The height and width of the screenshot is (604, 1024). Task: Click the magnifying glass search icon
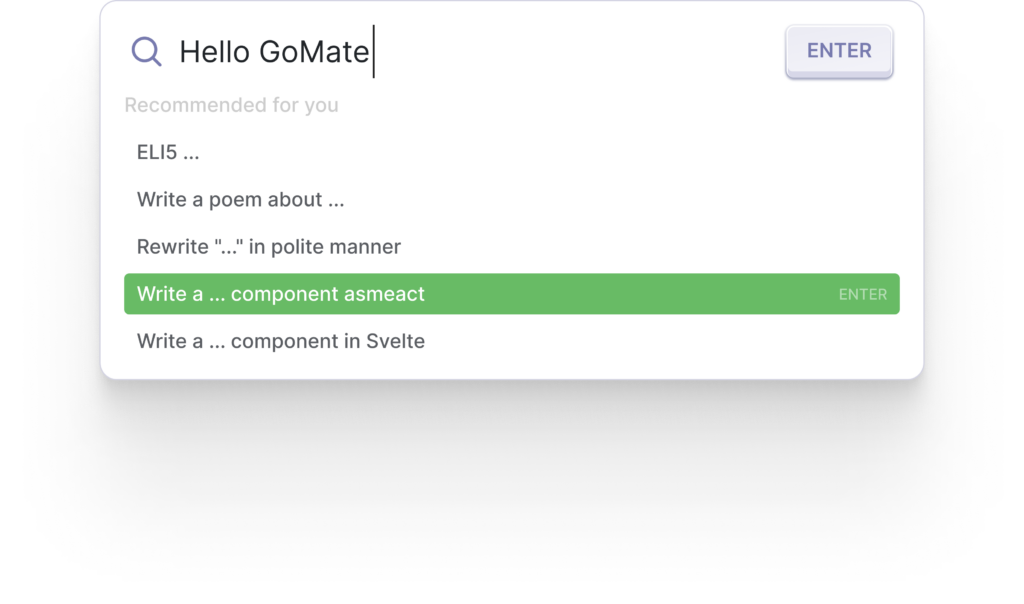pyautogui.click(x=146, y=51)
